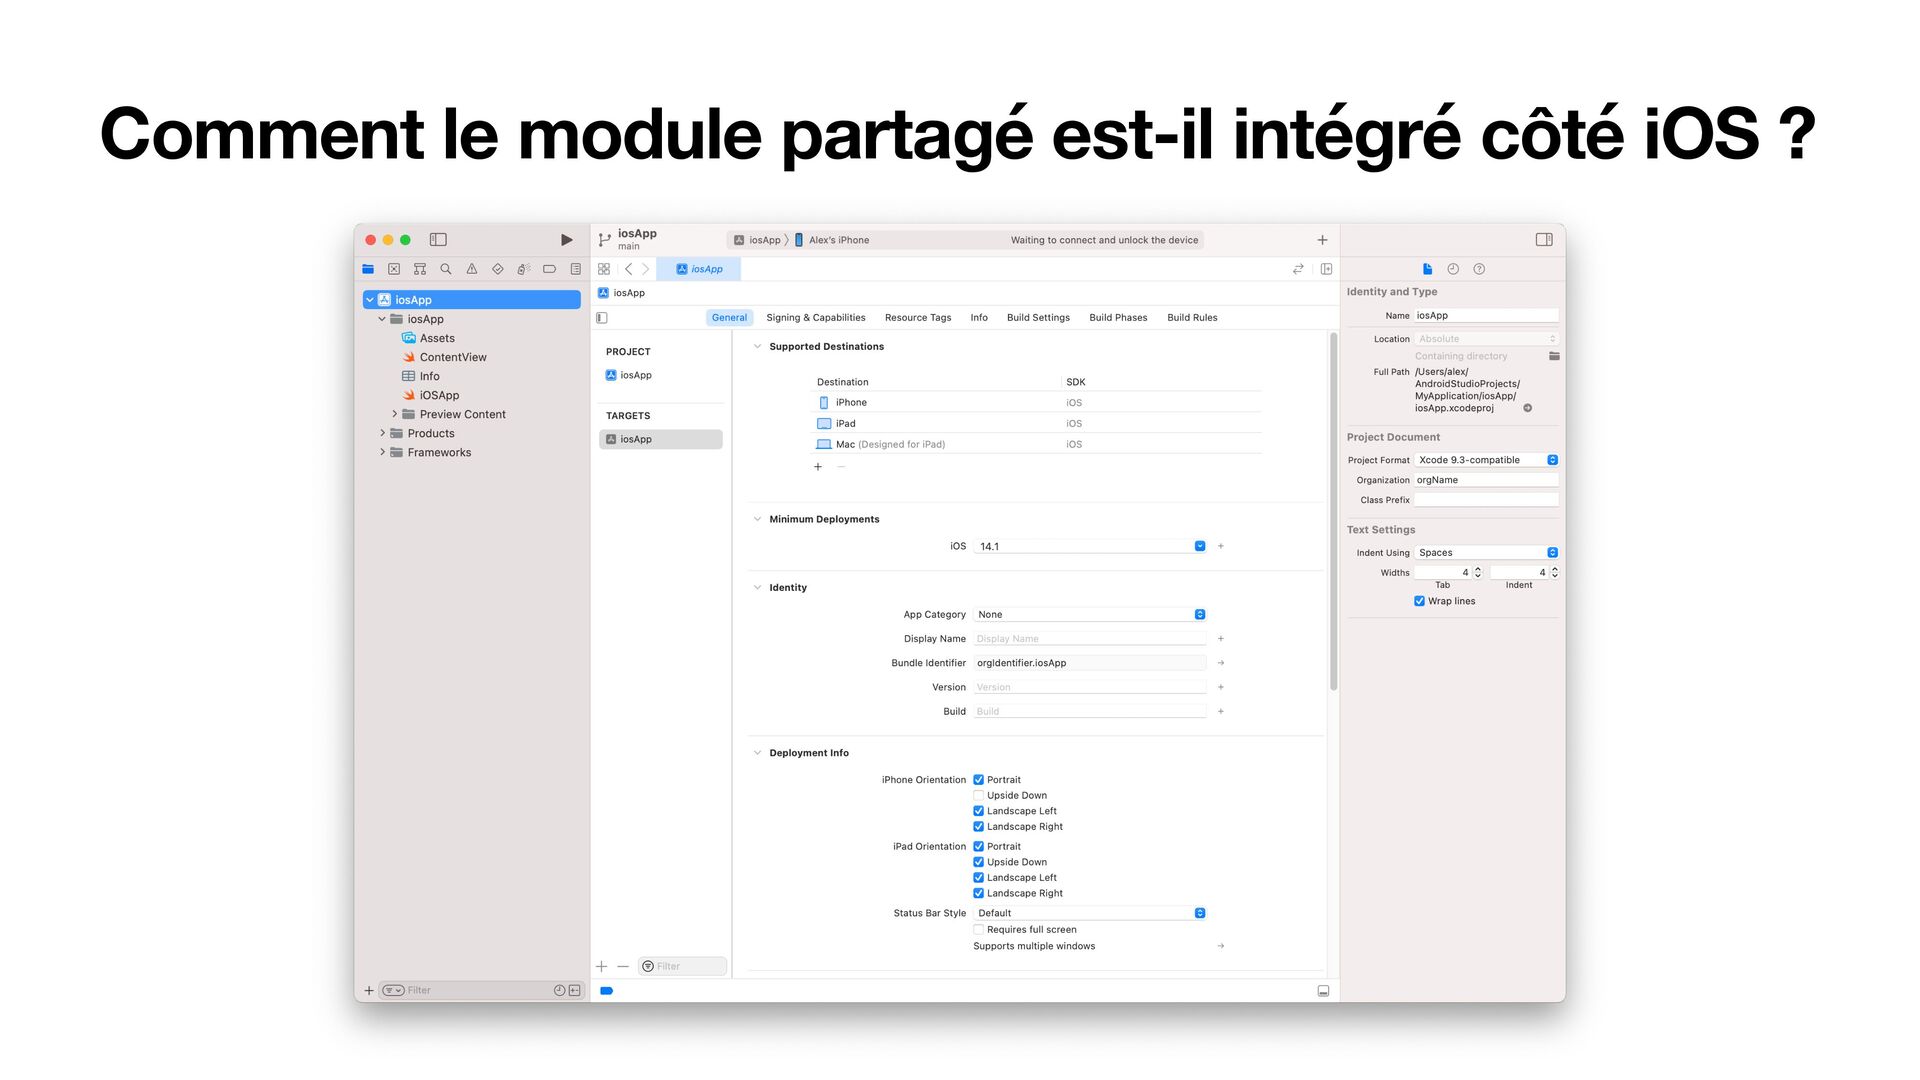Viewport: 1920px width, 1080px height.
Task: Choose containing directory folder icon
Action: 1554,356
